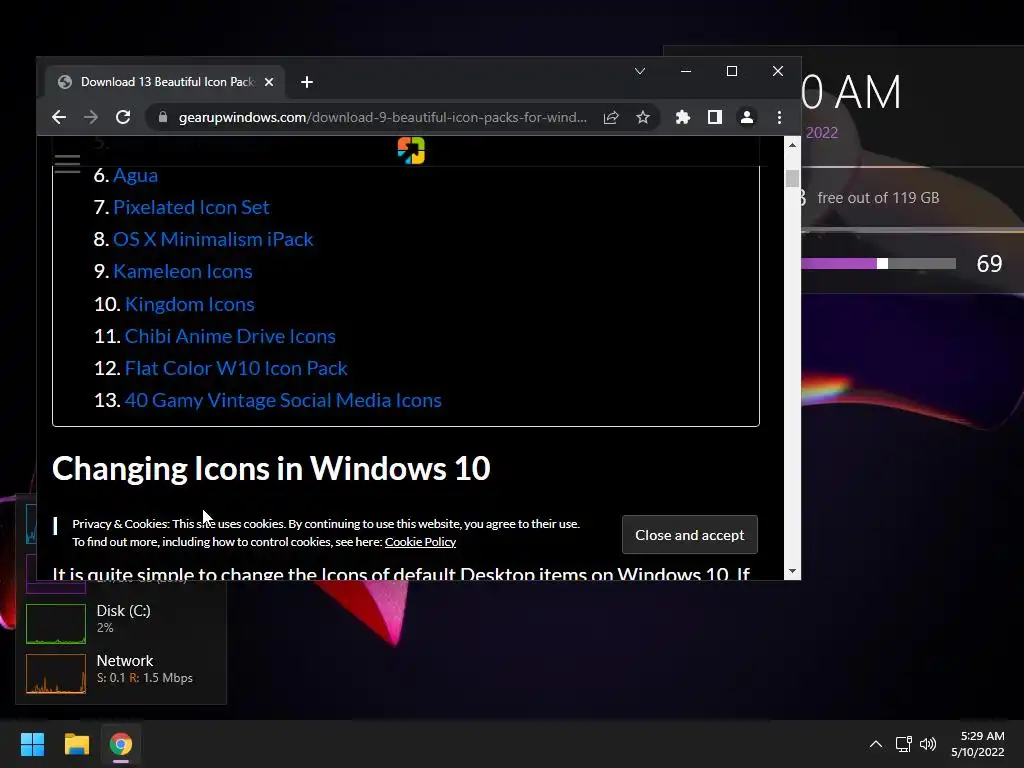This screenshot has height=768, width=1024.
Task: Close the Download 13 Beautiful Icon Pack tab
Action: [268, 82]
